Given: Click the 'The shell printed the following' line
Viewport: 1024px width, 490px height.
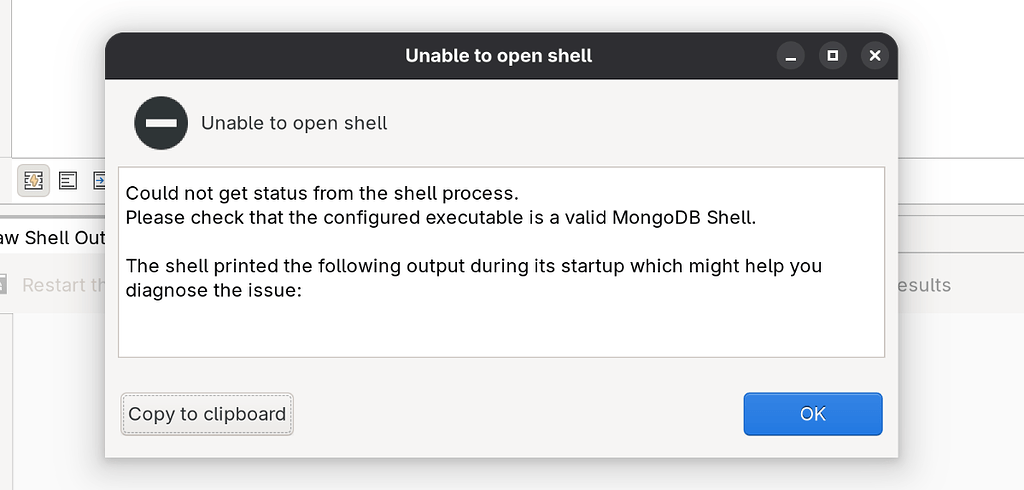Looking at the screenshot, I should (x=473, y=266).
